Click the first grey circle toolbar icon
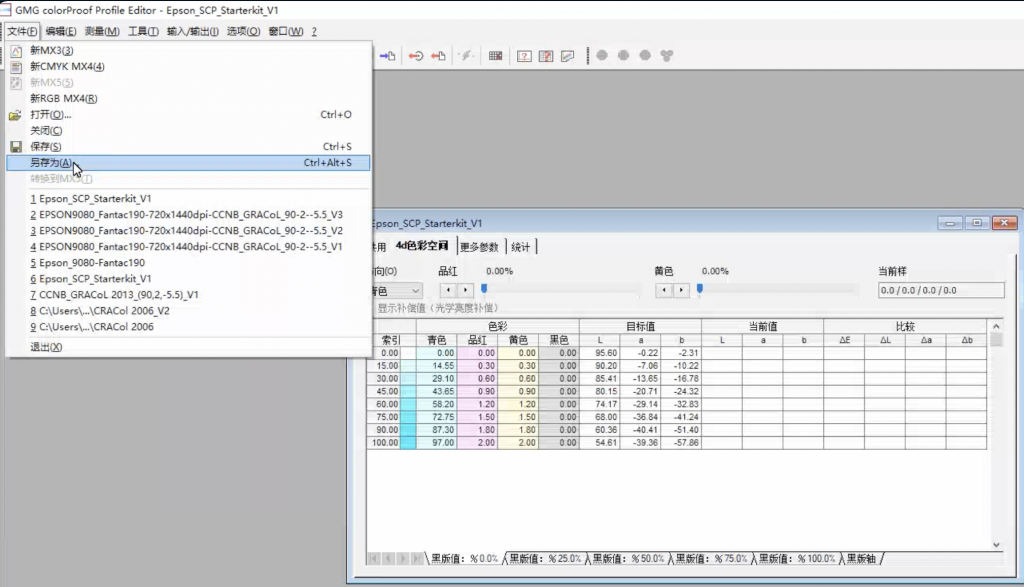1024x587 pixels. click(x=602, y=56)
